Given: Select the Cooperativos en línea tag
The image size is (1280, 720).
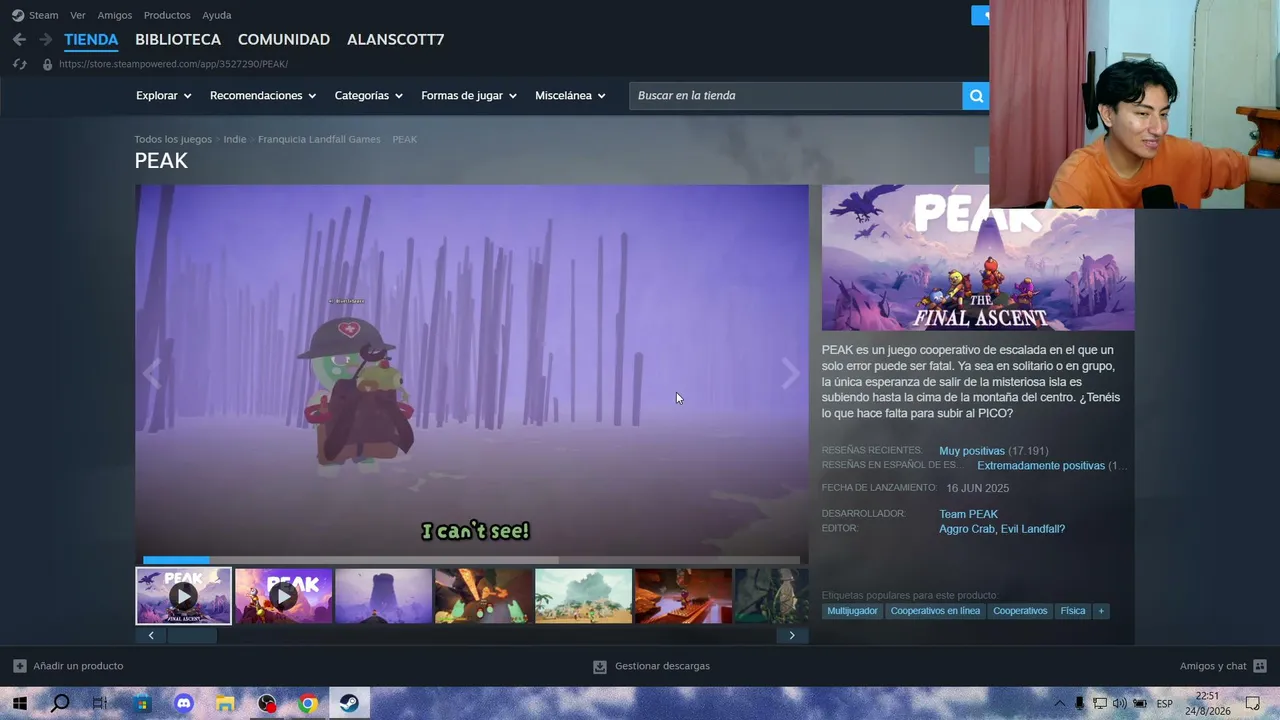Looking at the screenshot, I should coord(936,611).
